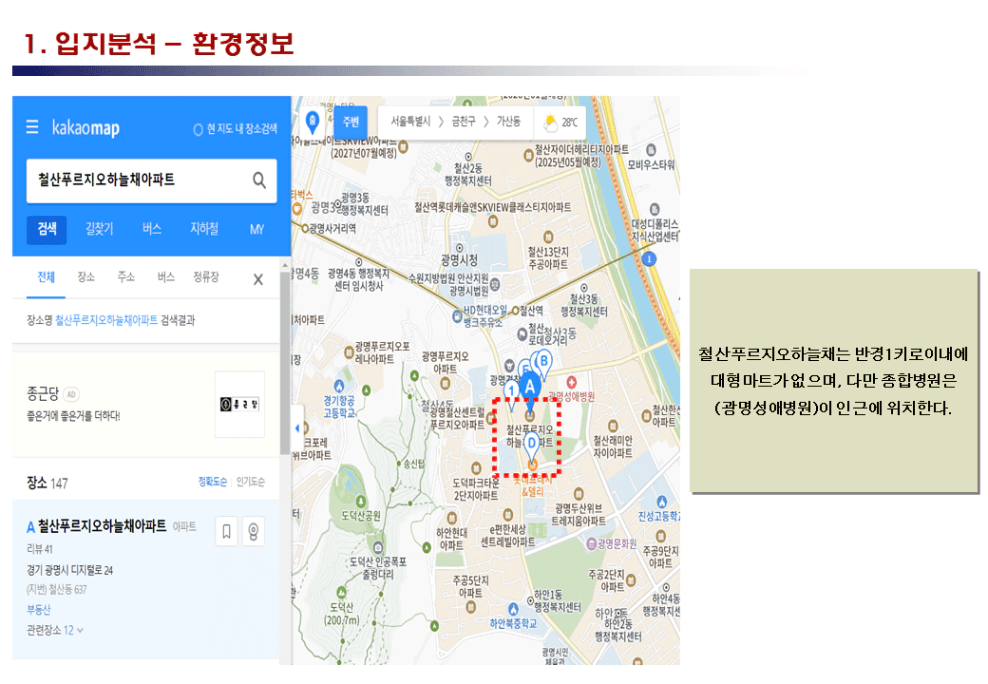
Task: Select the 버스 filter beside 정류장
Action: 166,277
